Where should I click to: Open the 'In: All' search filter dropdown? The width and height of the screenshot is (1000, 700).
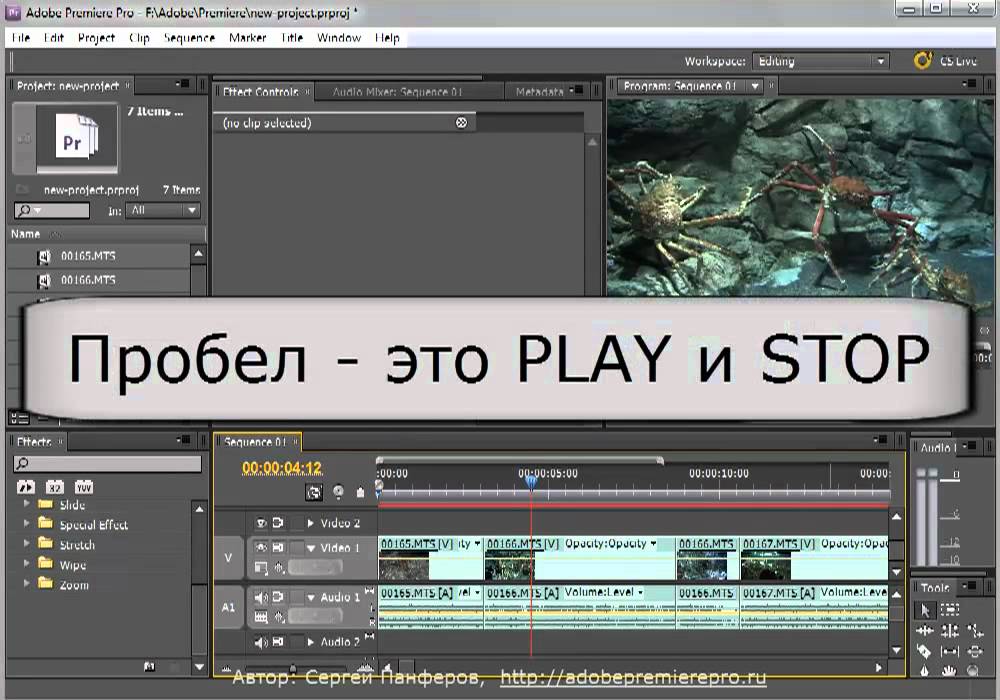[163, 210]
